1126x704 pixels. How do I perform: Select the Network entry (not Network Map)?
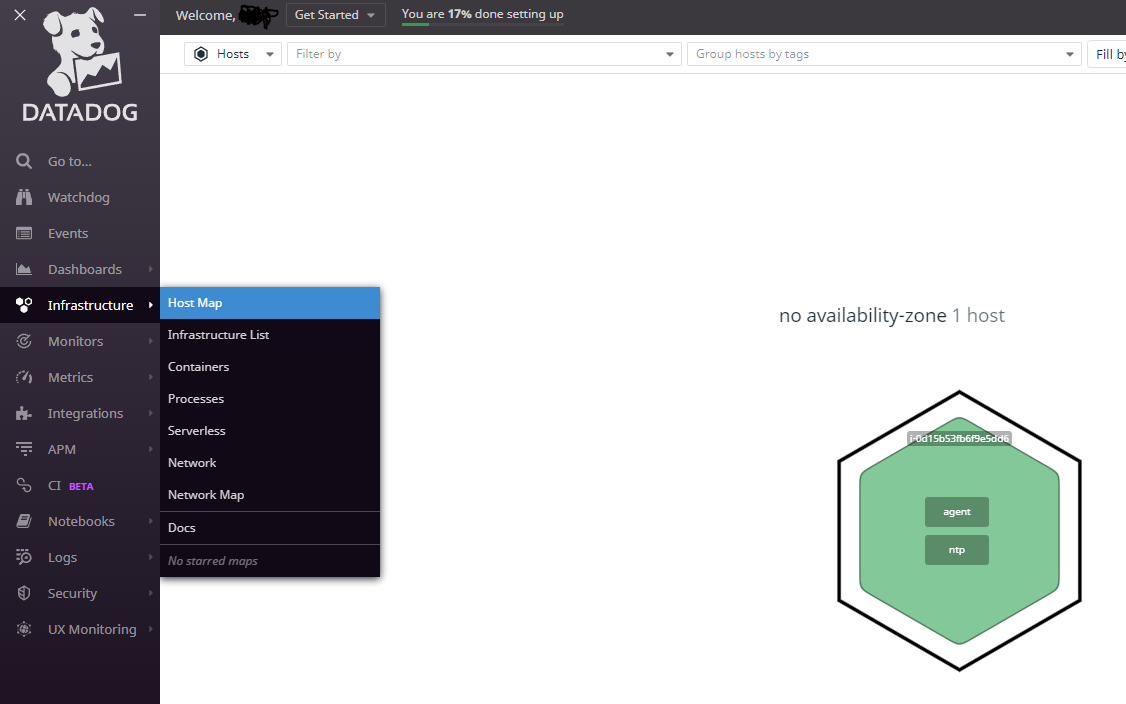click(x=270, y=463)
